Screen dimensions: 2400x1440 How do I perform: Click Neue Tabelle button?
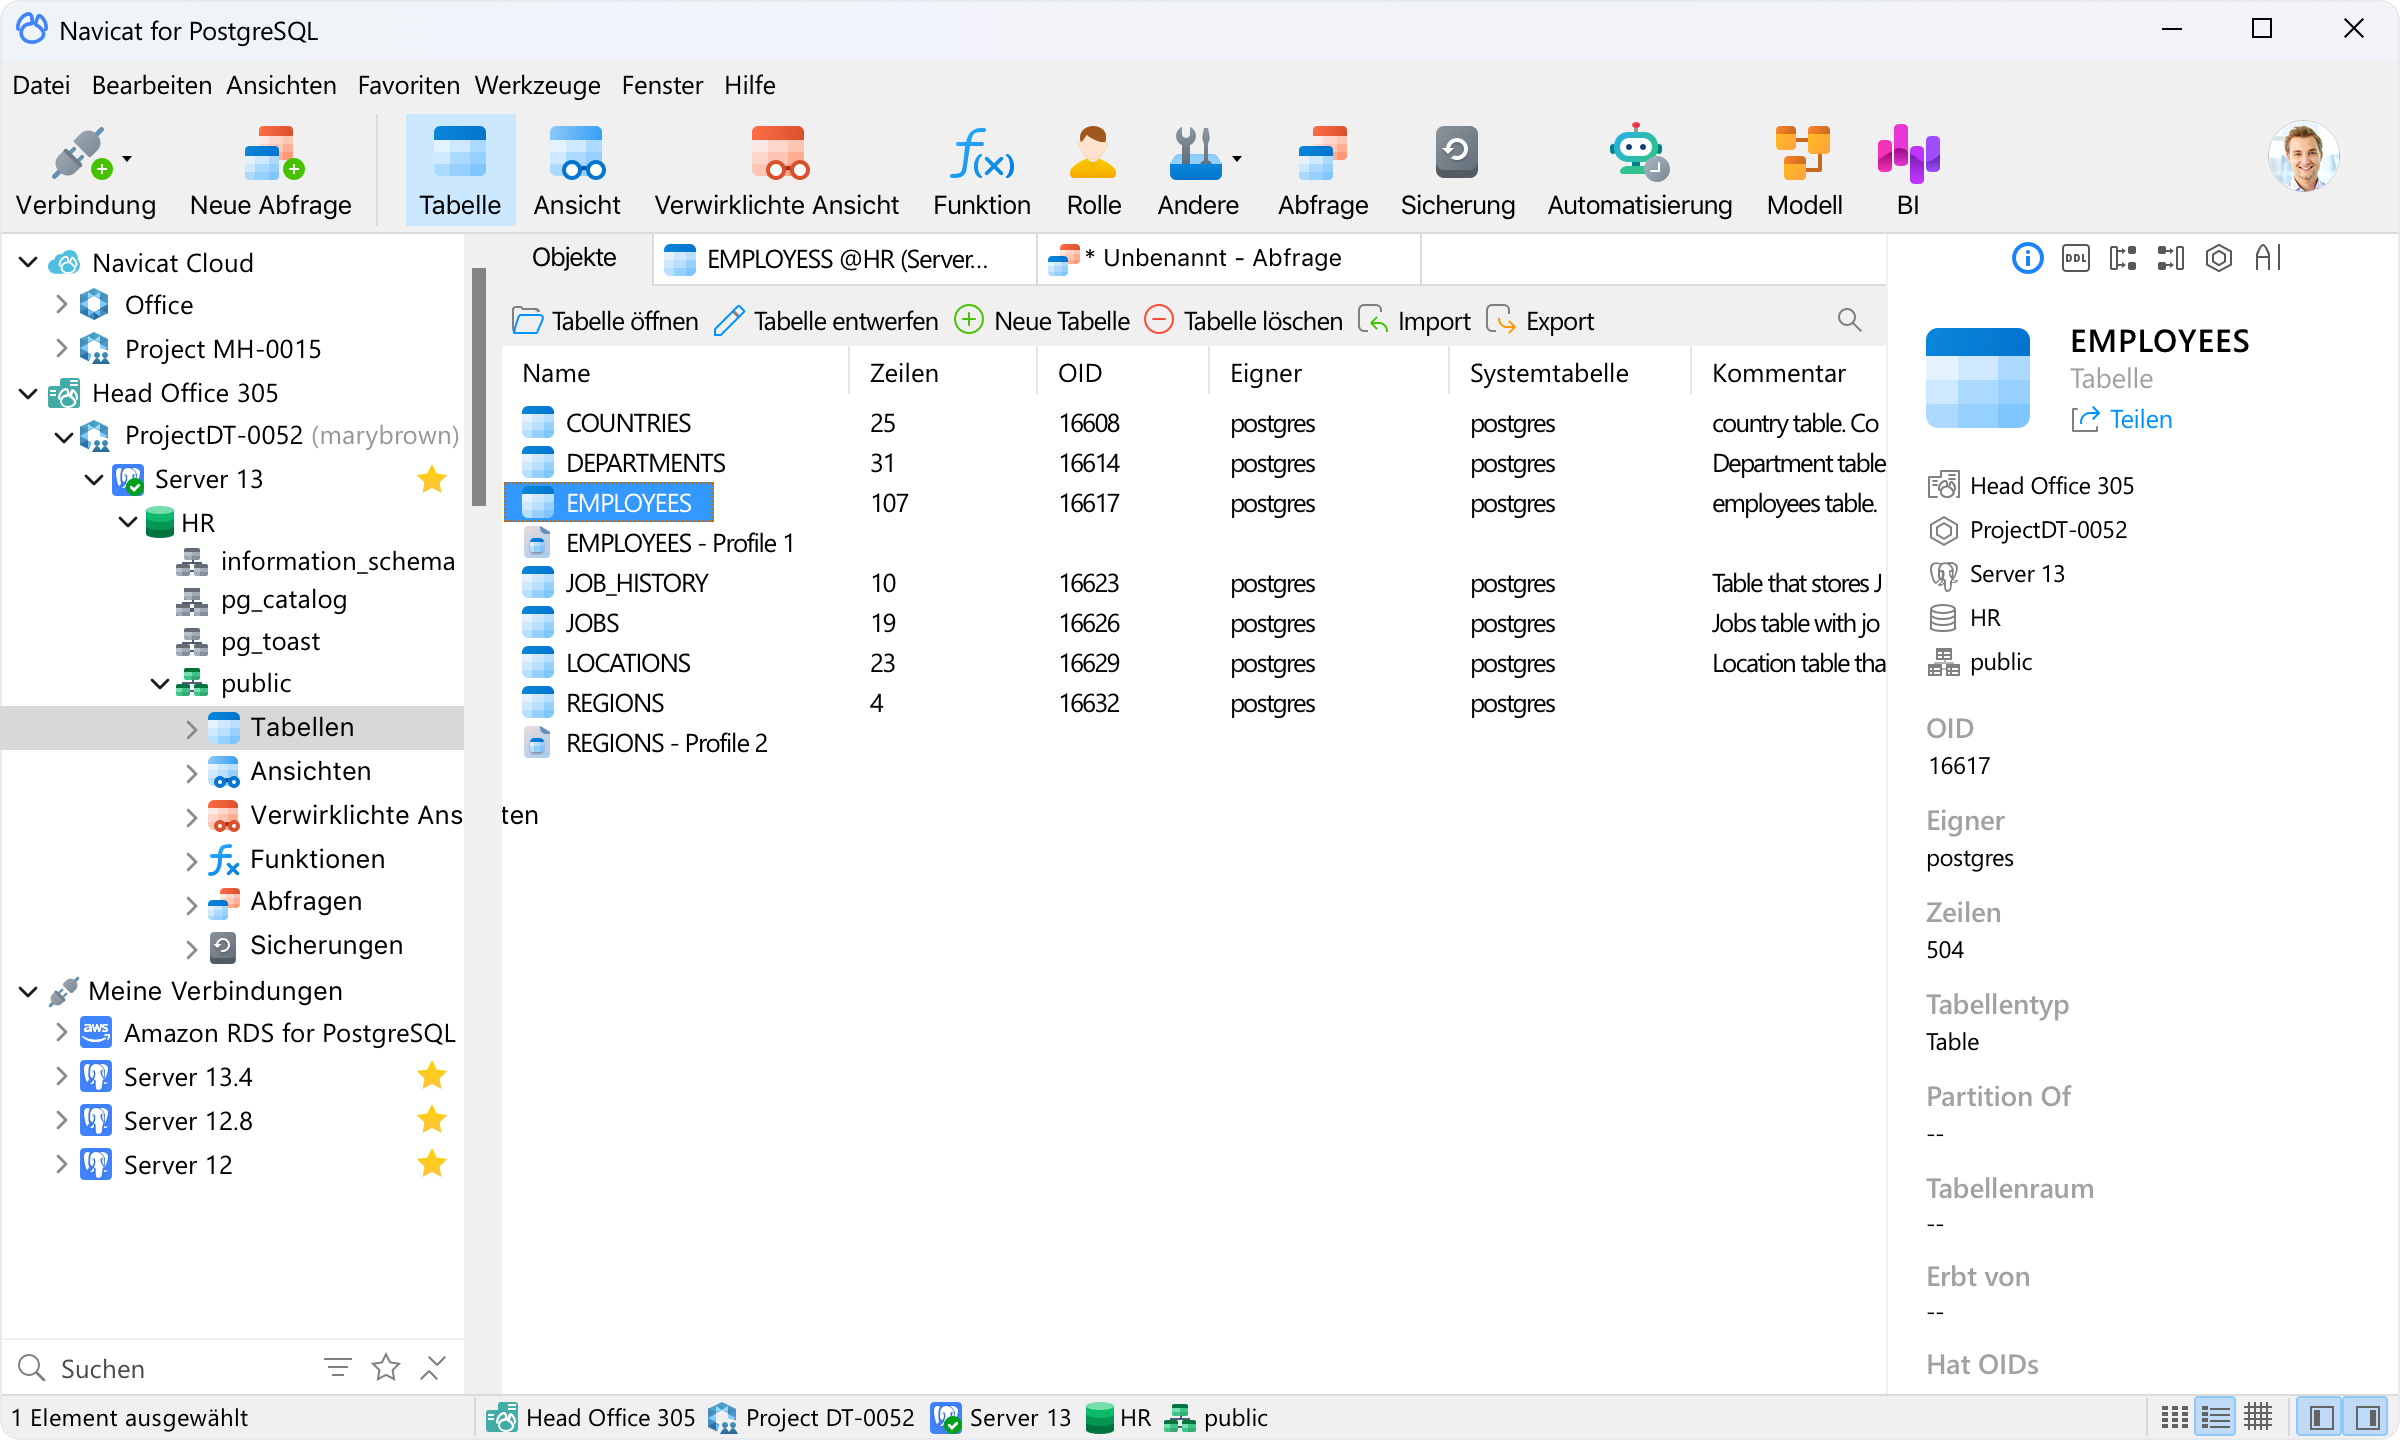click(x=1042, y=321)
